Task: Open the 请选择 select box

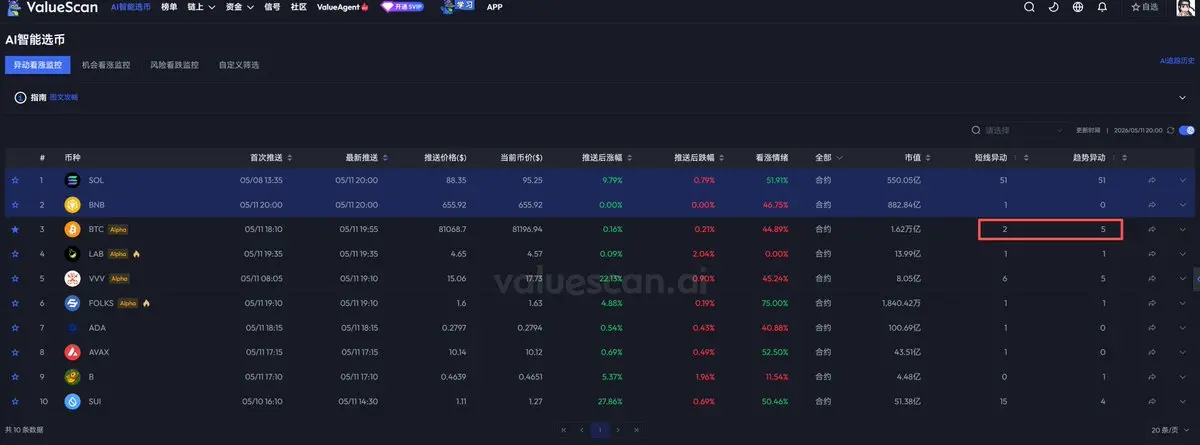Action: (1018, 130)
